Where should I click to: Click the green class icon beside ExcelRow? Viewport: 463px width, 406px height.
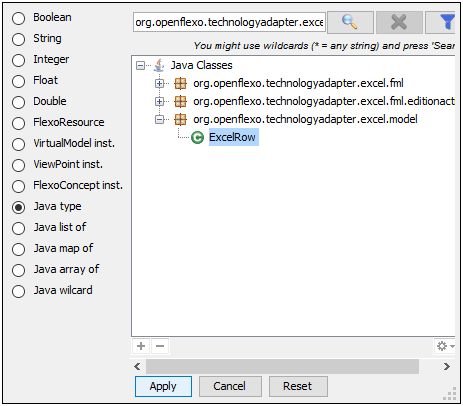tap(197, 137)
